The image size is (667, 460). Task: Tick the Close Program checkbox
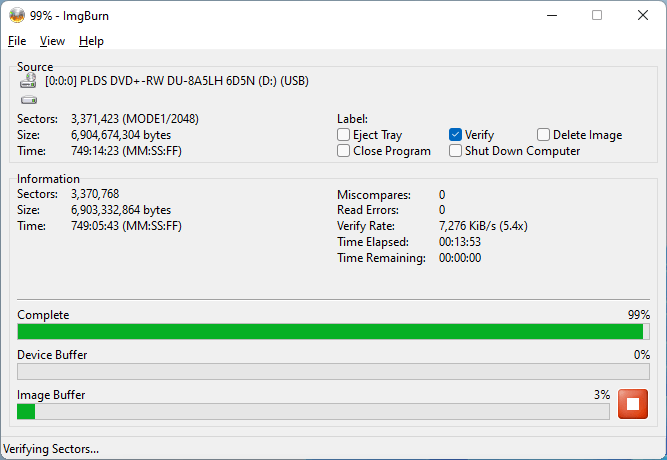tap(344, 151)
